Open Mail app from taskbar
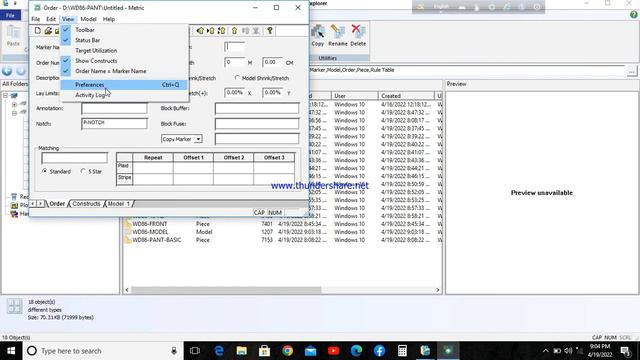 pos(310,351)
